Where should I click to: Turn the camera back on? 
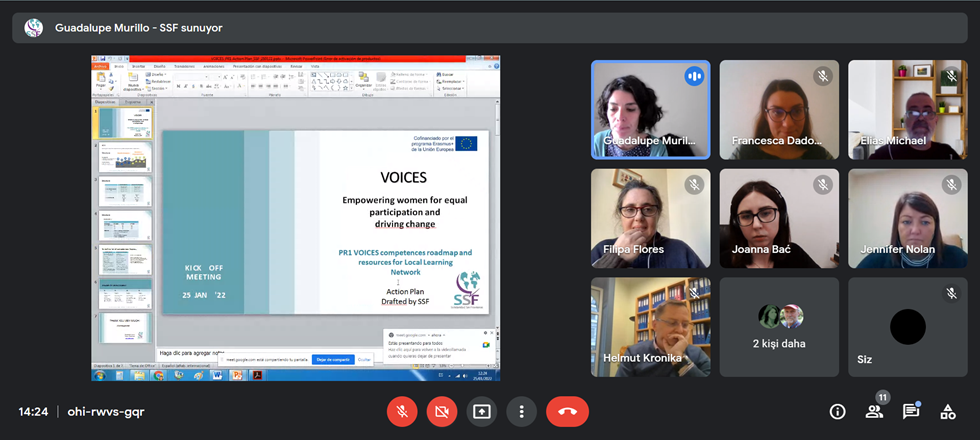tap(442, 411)
